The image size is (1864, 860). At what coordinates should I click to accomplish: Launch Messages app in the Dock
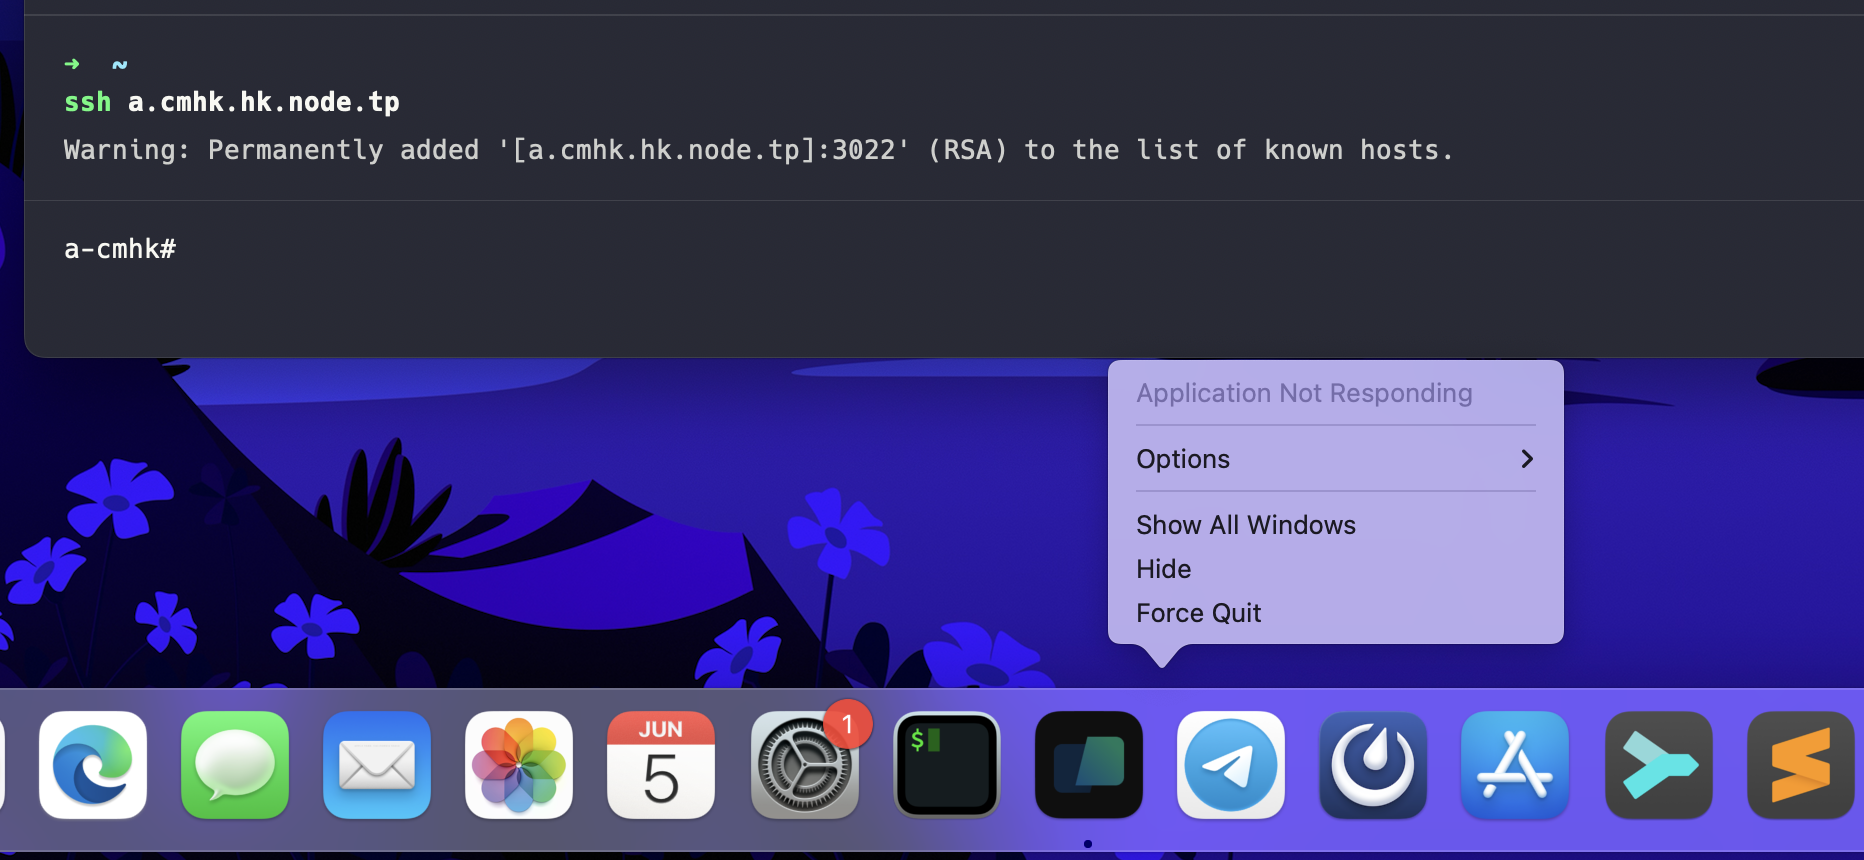pyautogui.click(x=235, y=765)
